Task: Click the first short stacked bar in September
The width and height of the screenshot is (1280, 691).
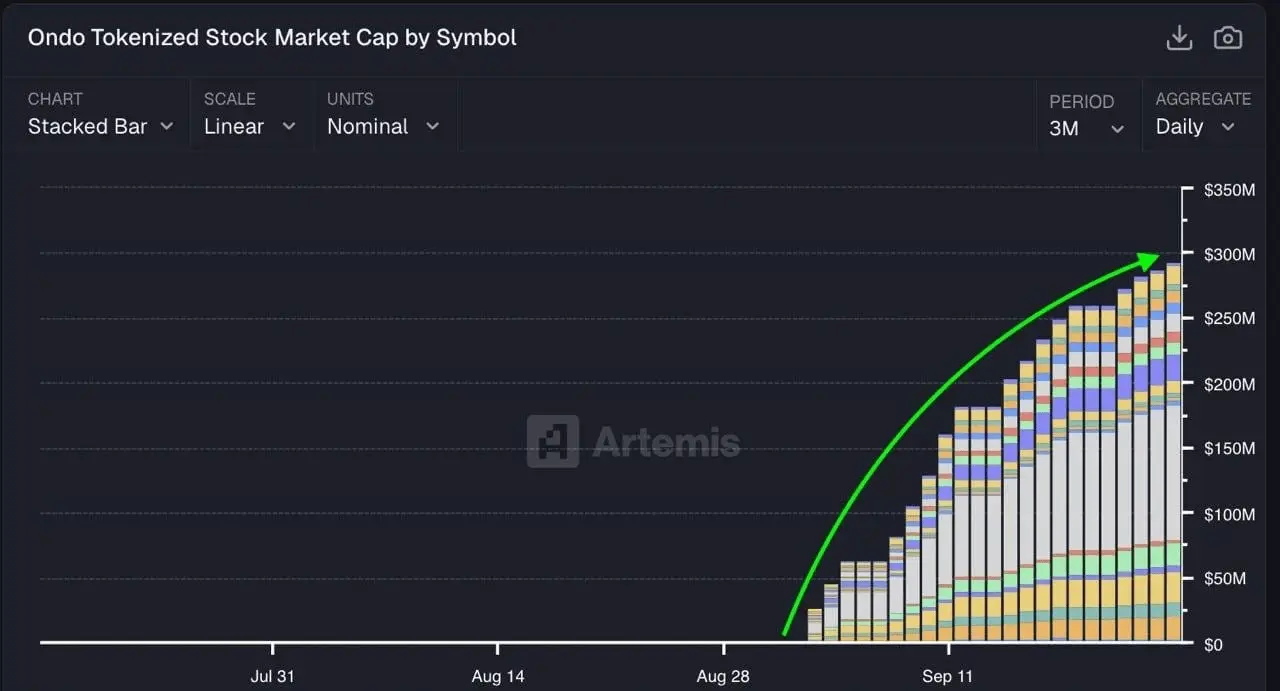Action: (x=815, y=624)
